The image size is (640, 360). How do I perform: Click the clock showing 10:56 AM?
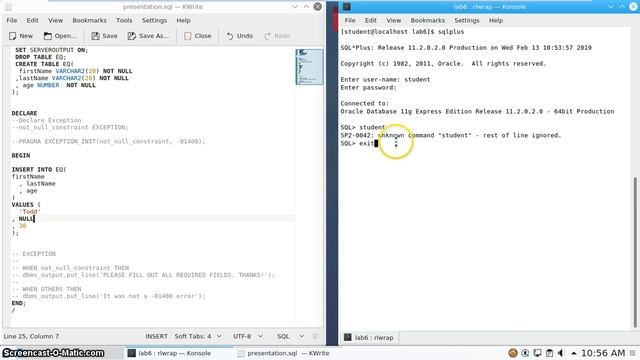603,353
